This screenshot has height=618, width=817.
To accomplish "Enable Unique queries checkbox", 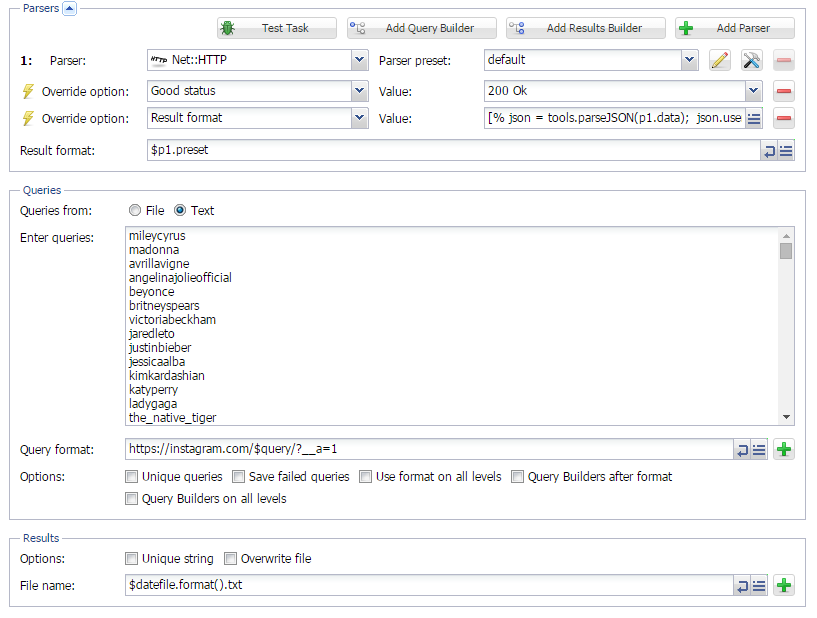I will [132, 476].
